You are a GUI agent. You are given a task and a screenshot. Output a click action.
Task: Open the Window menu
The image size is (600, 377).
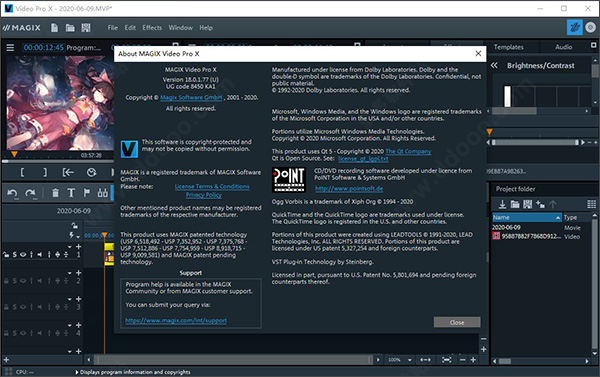tap(181, 28)
